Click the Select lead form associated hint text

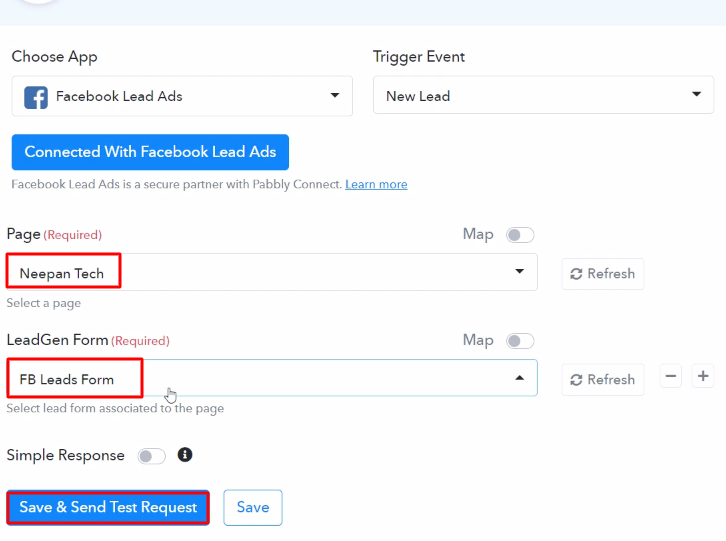tap(115, 409)
